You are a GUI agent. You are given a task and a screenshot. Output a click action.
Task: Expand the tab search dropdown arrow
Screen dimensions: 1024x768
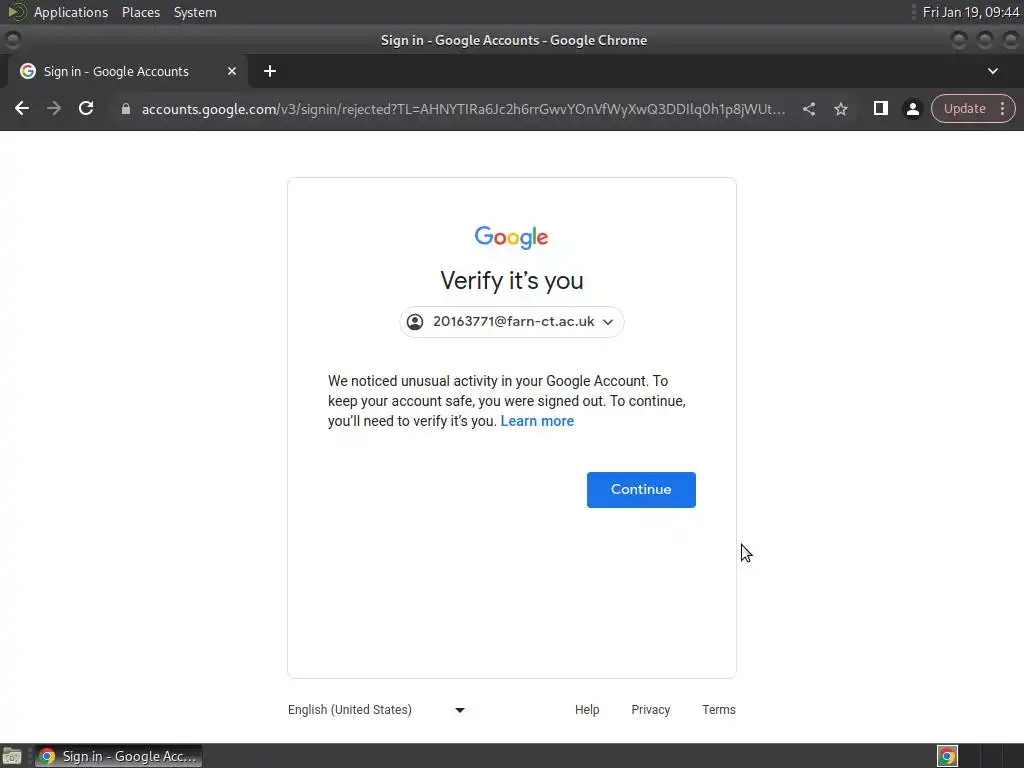993,71
